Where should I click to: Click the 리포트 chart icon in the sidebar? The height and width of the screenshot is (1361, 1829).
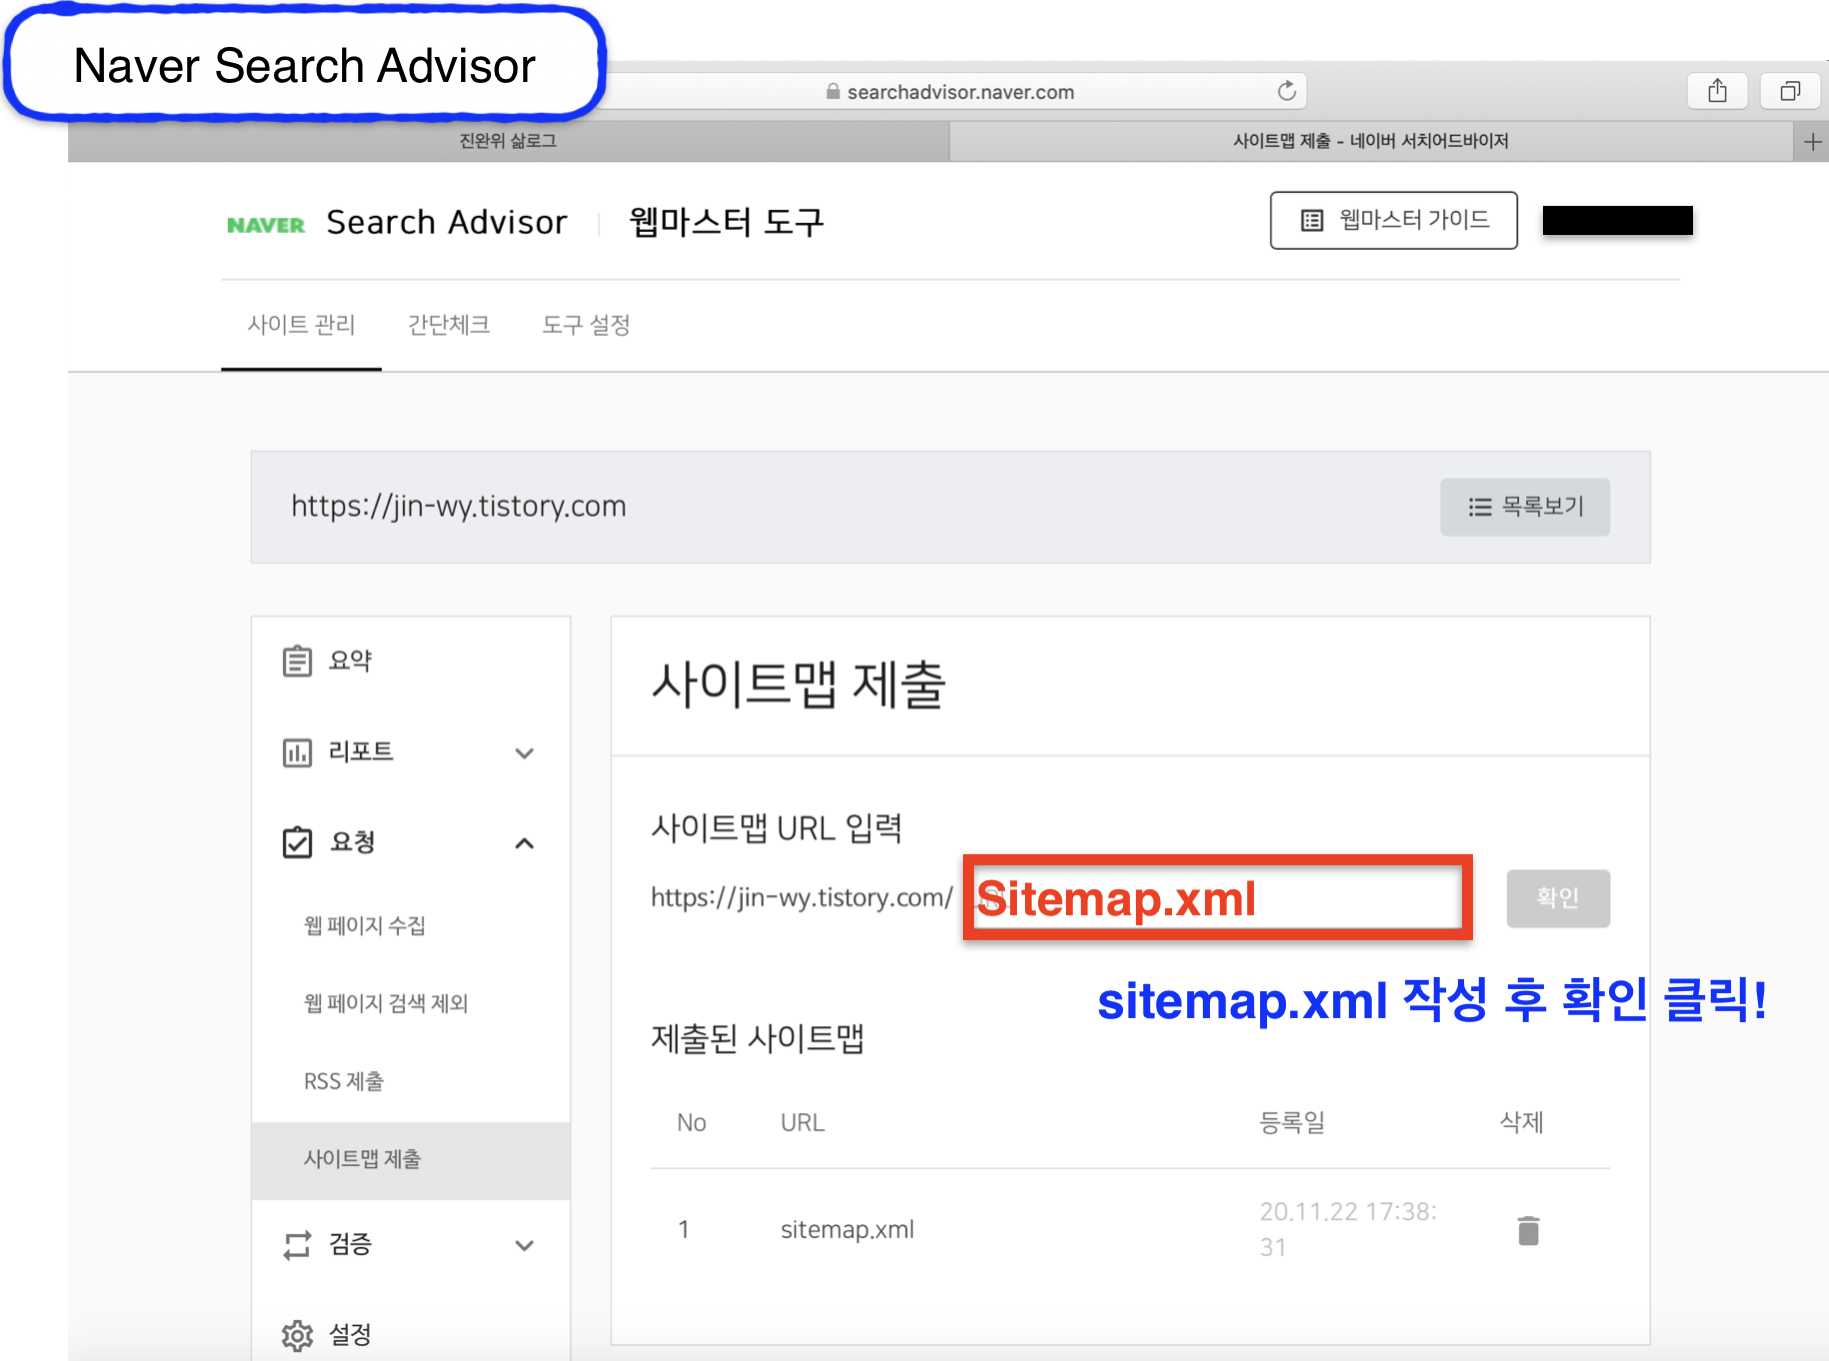click(x=297, y=752)
